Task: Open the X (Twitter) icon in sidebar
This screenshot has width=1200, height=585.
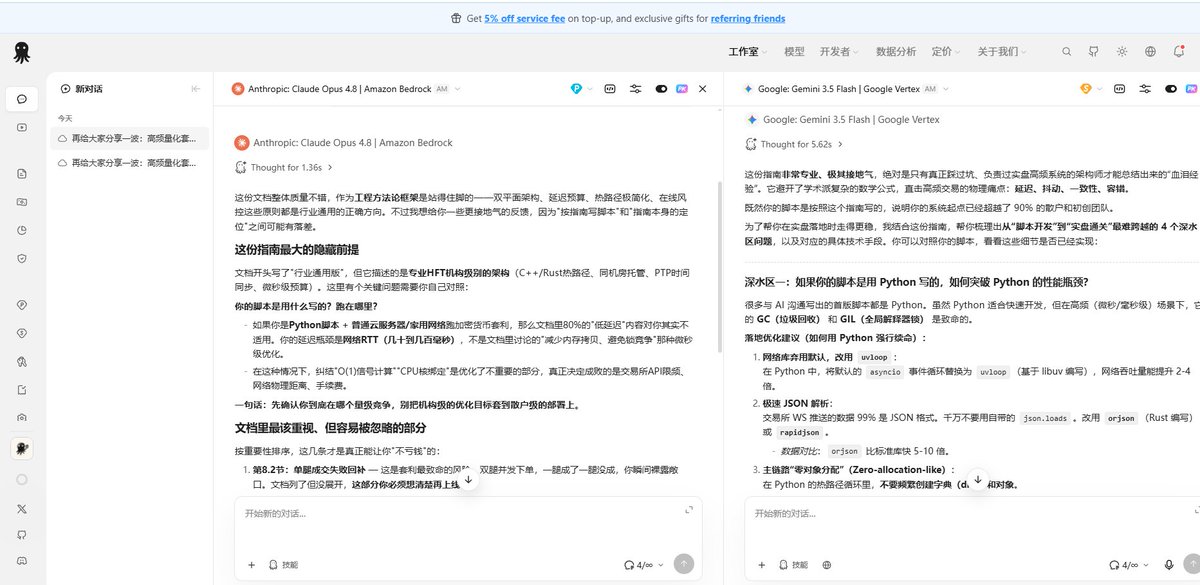Action: click(x=22, y=508)
